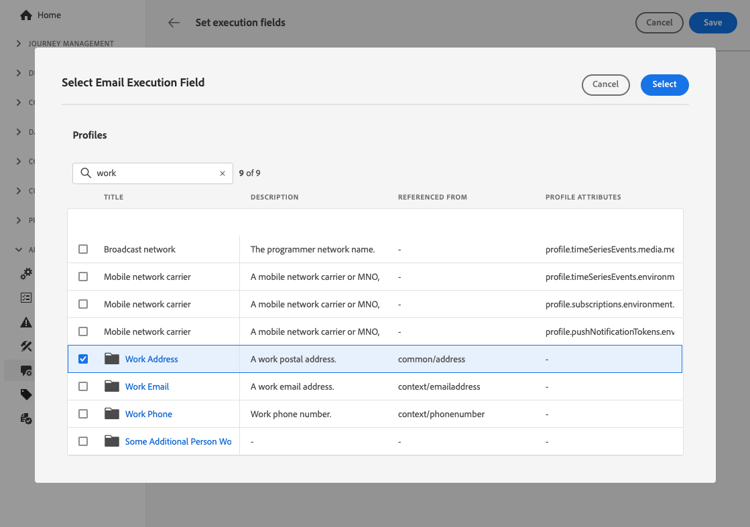Click the Work Phone folder icon
The width and height of the screenshot is (750, 527).
112,414
